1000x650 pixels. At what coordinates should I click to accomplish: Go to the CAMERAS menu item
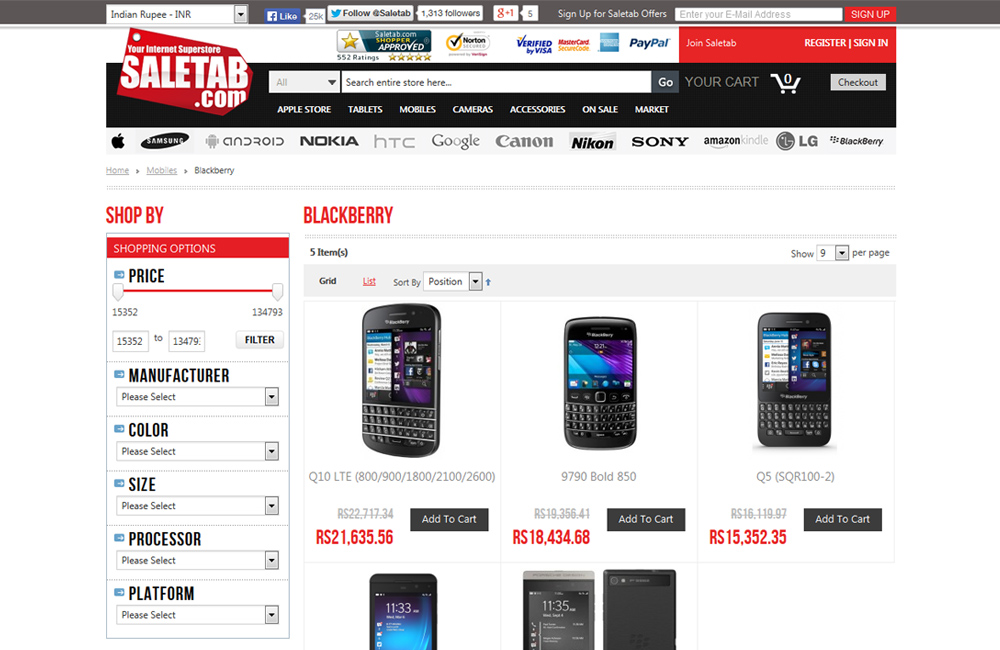[473, 110]
